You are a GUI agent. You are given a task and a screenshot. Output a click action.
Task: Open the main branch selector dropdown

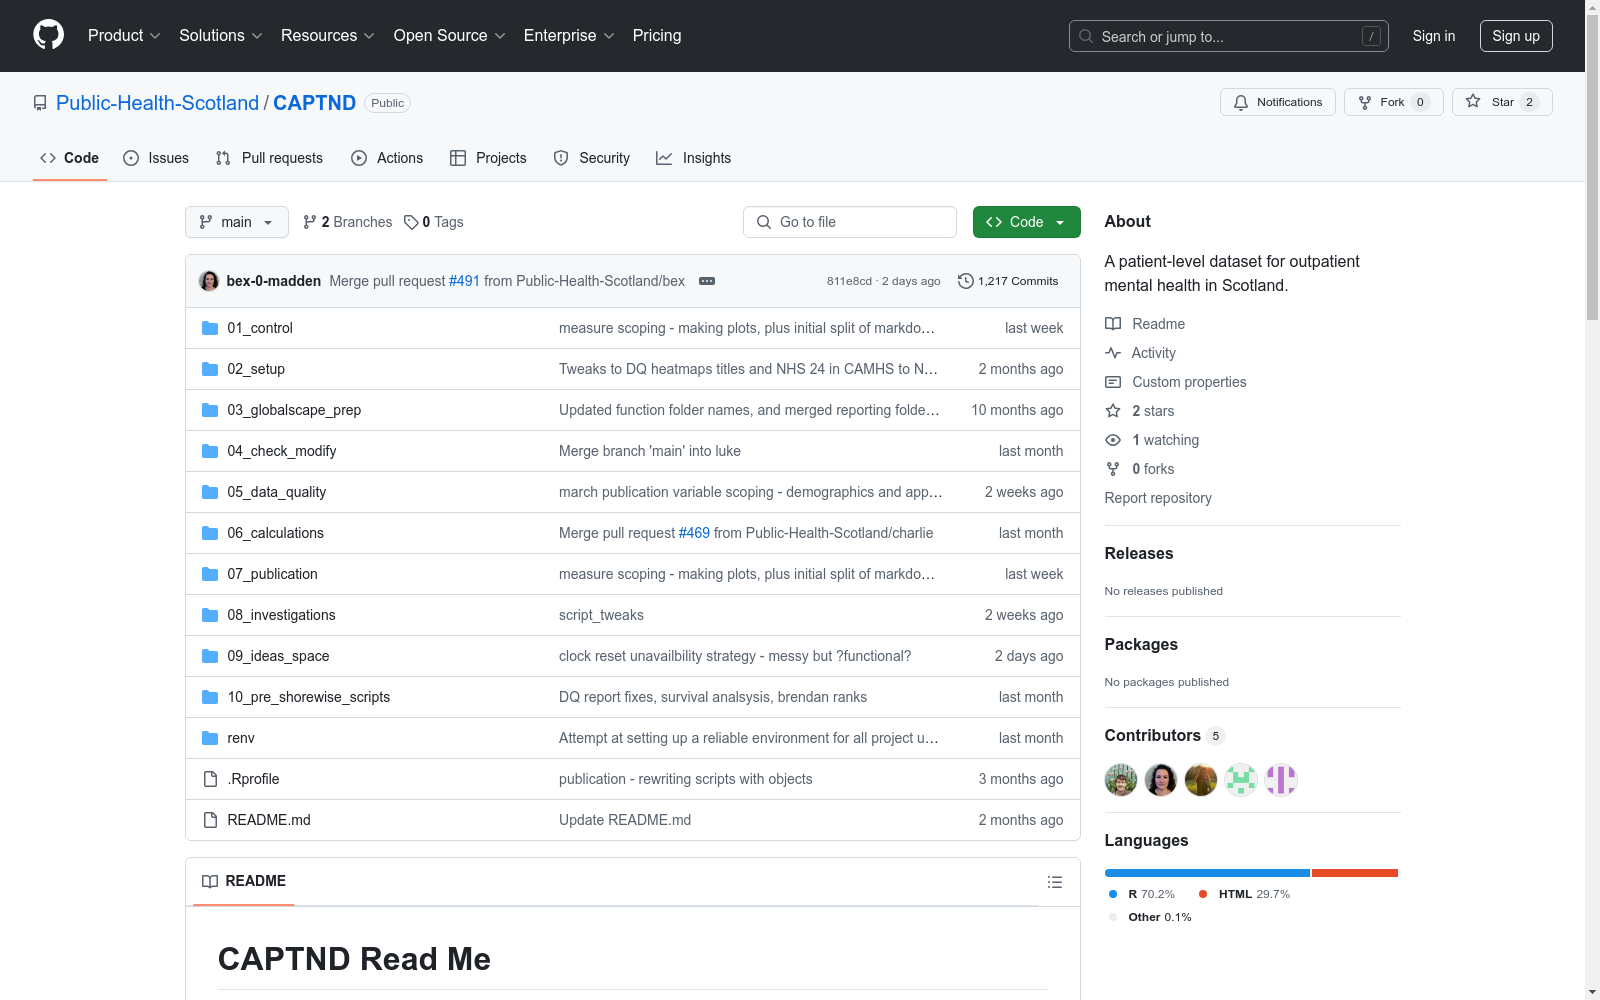[x=237, y=222]
